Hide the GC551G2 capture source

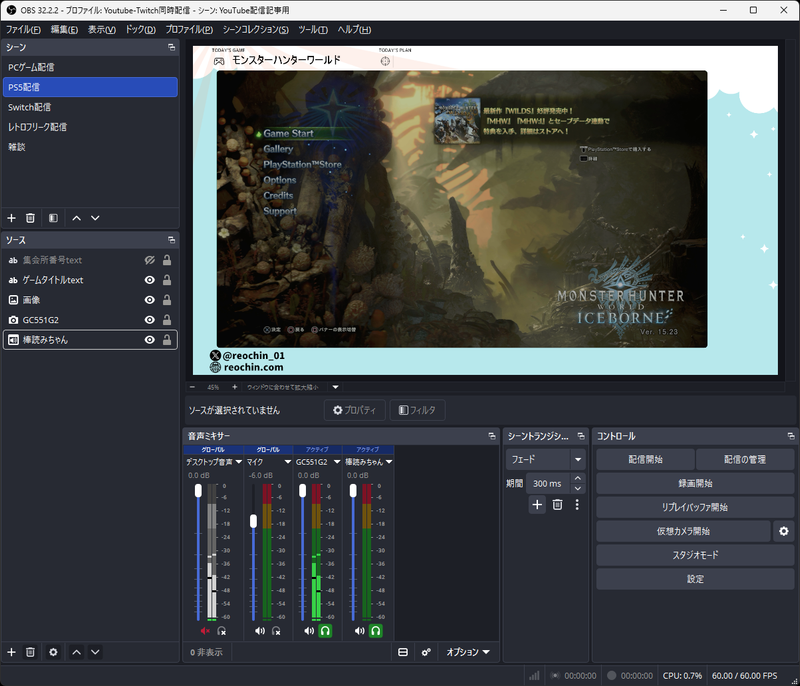pos(149,320)
